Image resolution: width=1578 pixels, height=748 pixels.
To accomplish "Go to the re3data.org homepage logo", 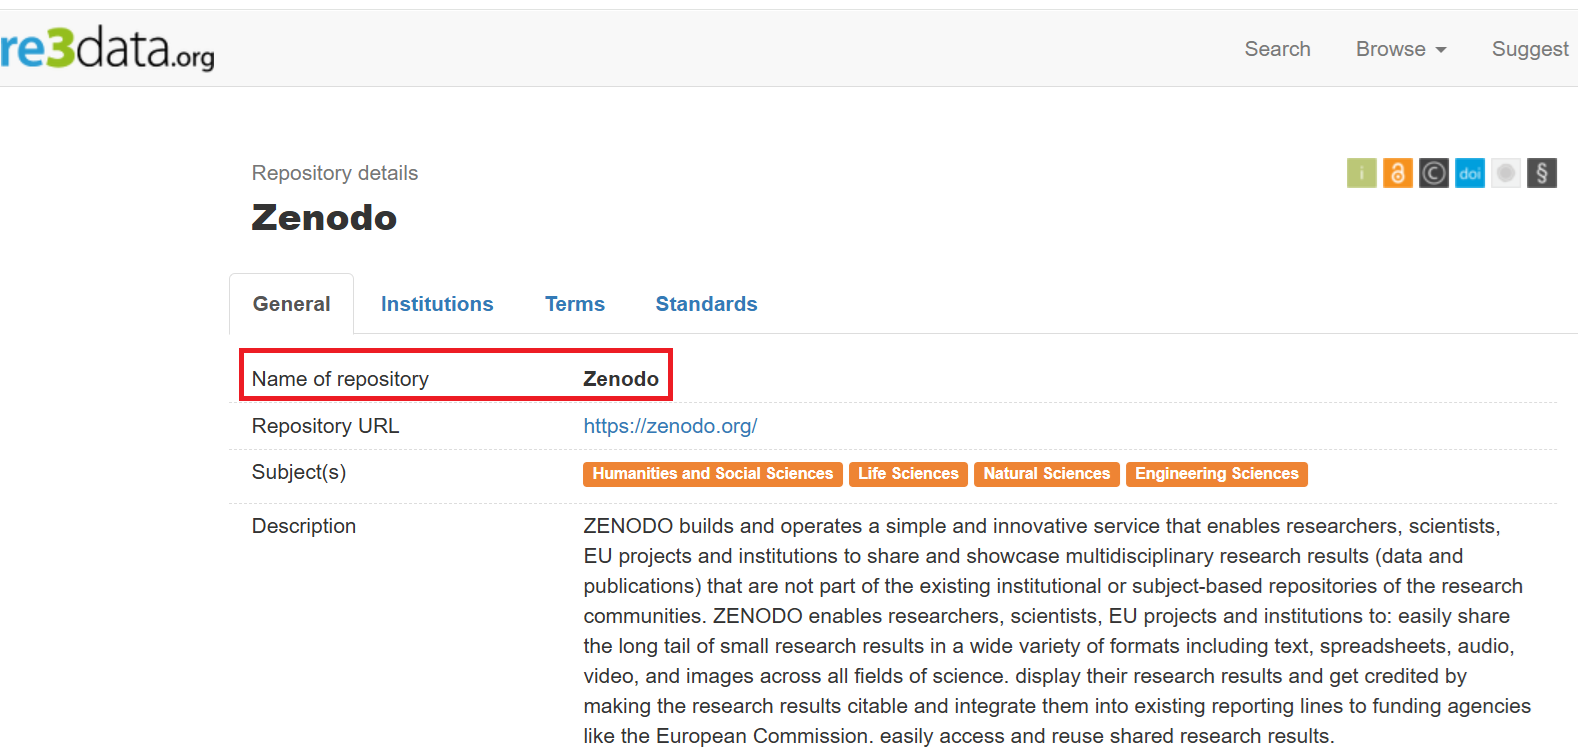I will (107, 48).
